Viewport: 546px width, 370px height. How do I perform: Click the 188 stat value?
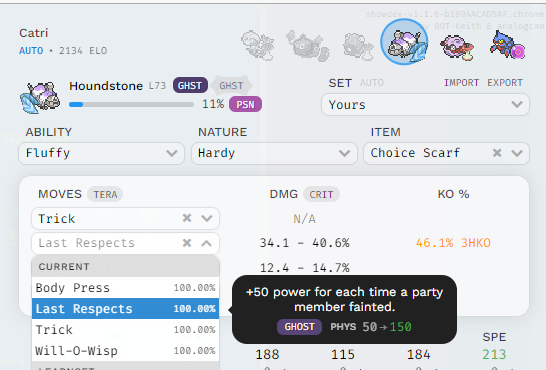coord(267,354)
